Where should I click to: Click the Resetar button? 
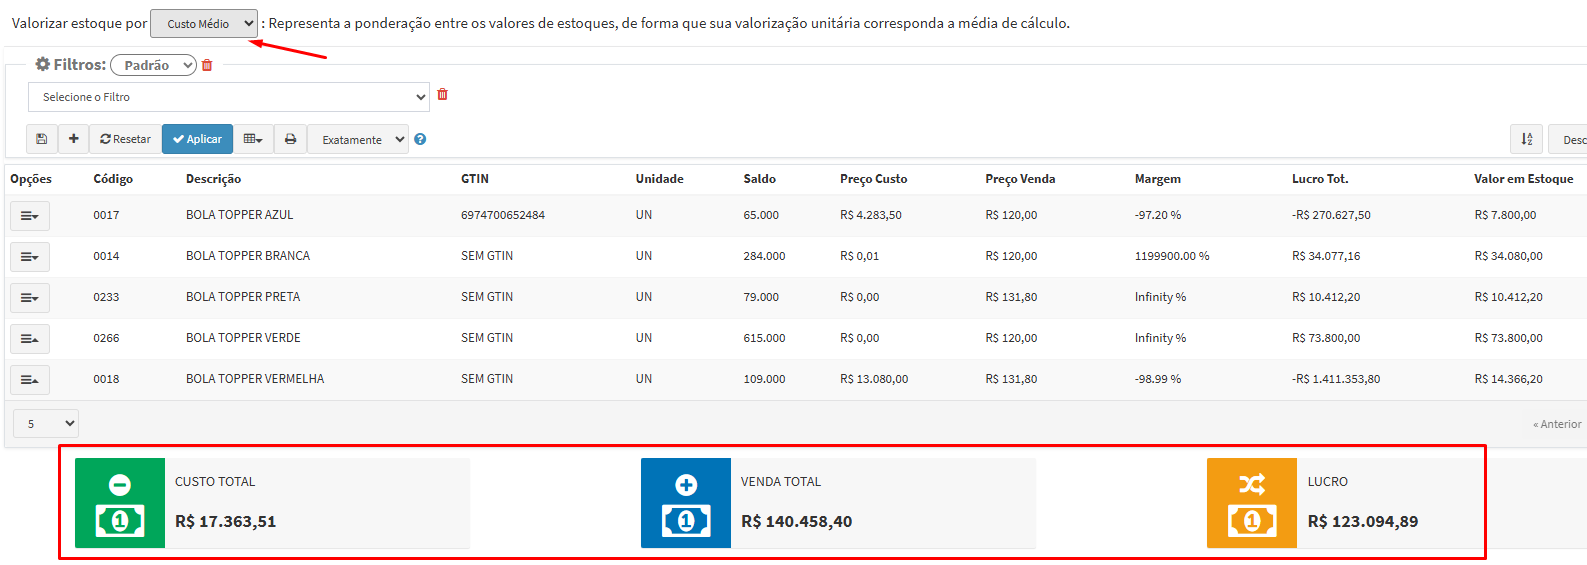(125, 139)
